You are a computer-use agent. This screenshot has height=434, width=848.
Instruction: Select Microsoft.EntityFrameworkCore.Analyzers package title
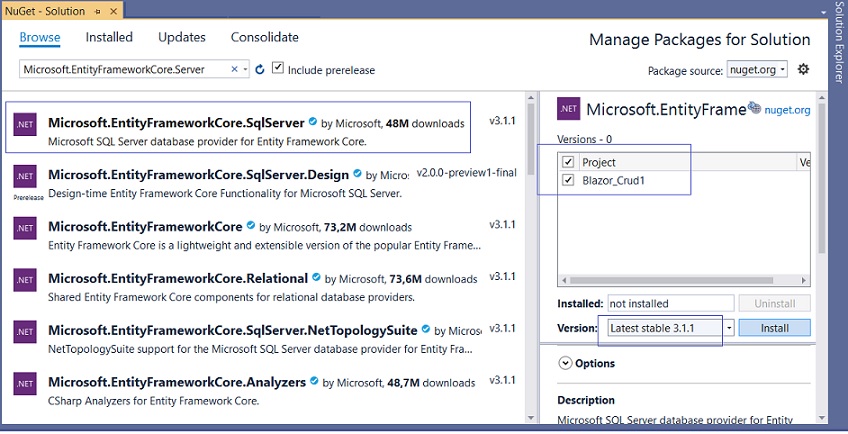[x=177, y=383]
